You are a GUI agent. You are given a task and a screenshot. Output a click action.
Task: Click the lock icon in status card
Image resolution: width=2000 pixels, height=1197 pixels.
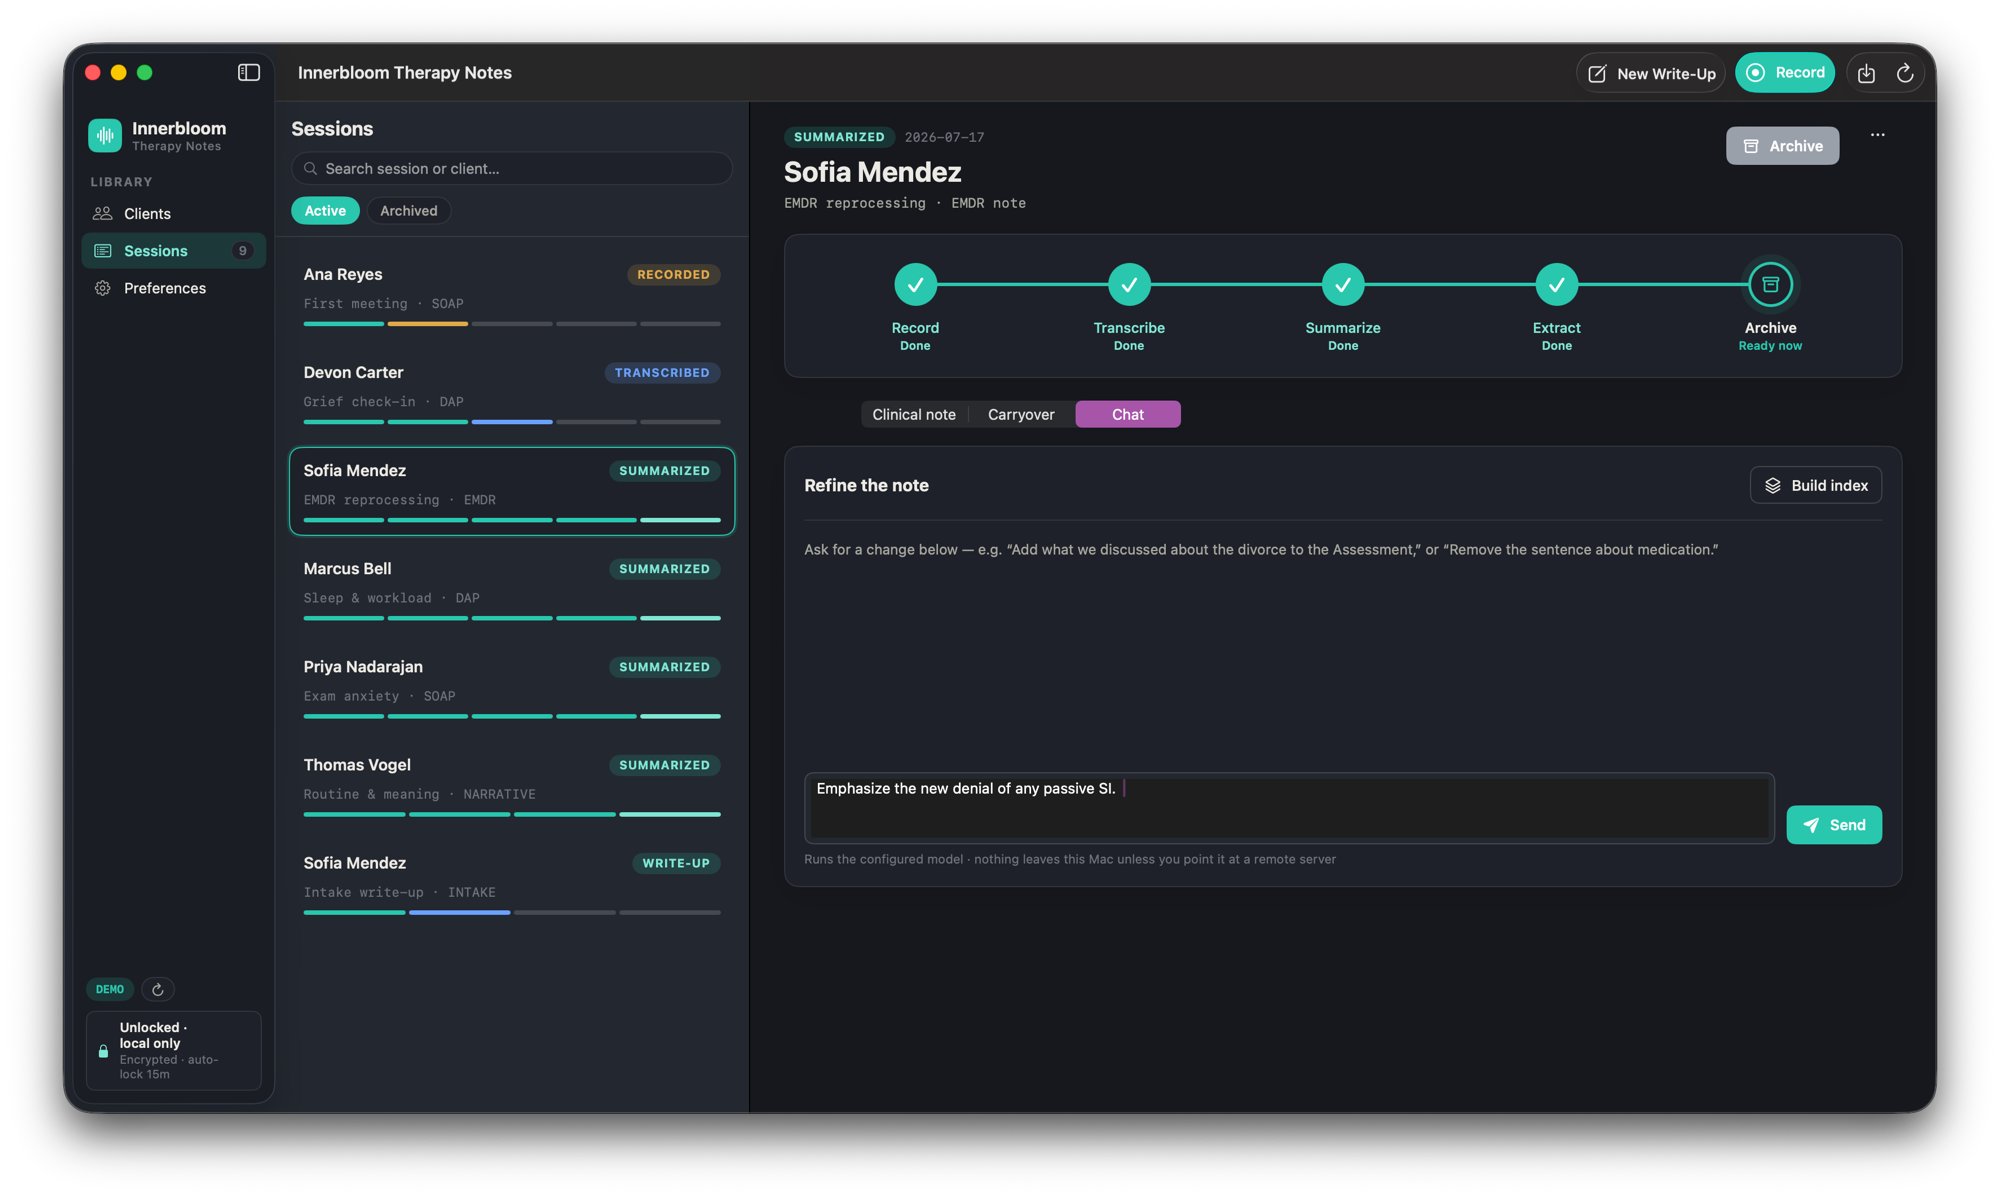point(103,1051)
